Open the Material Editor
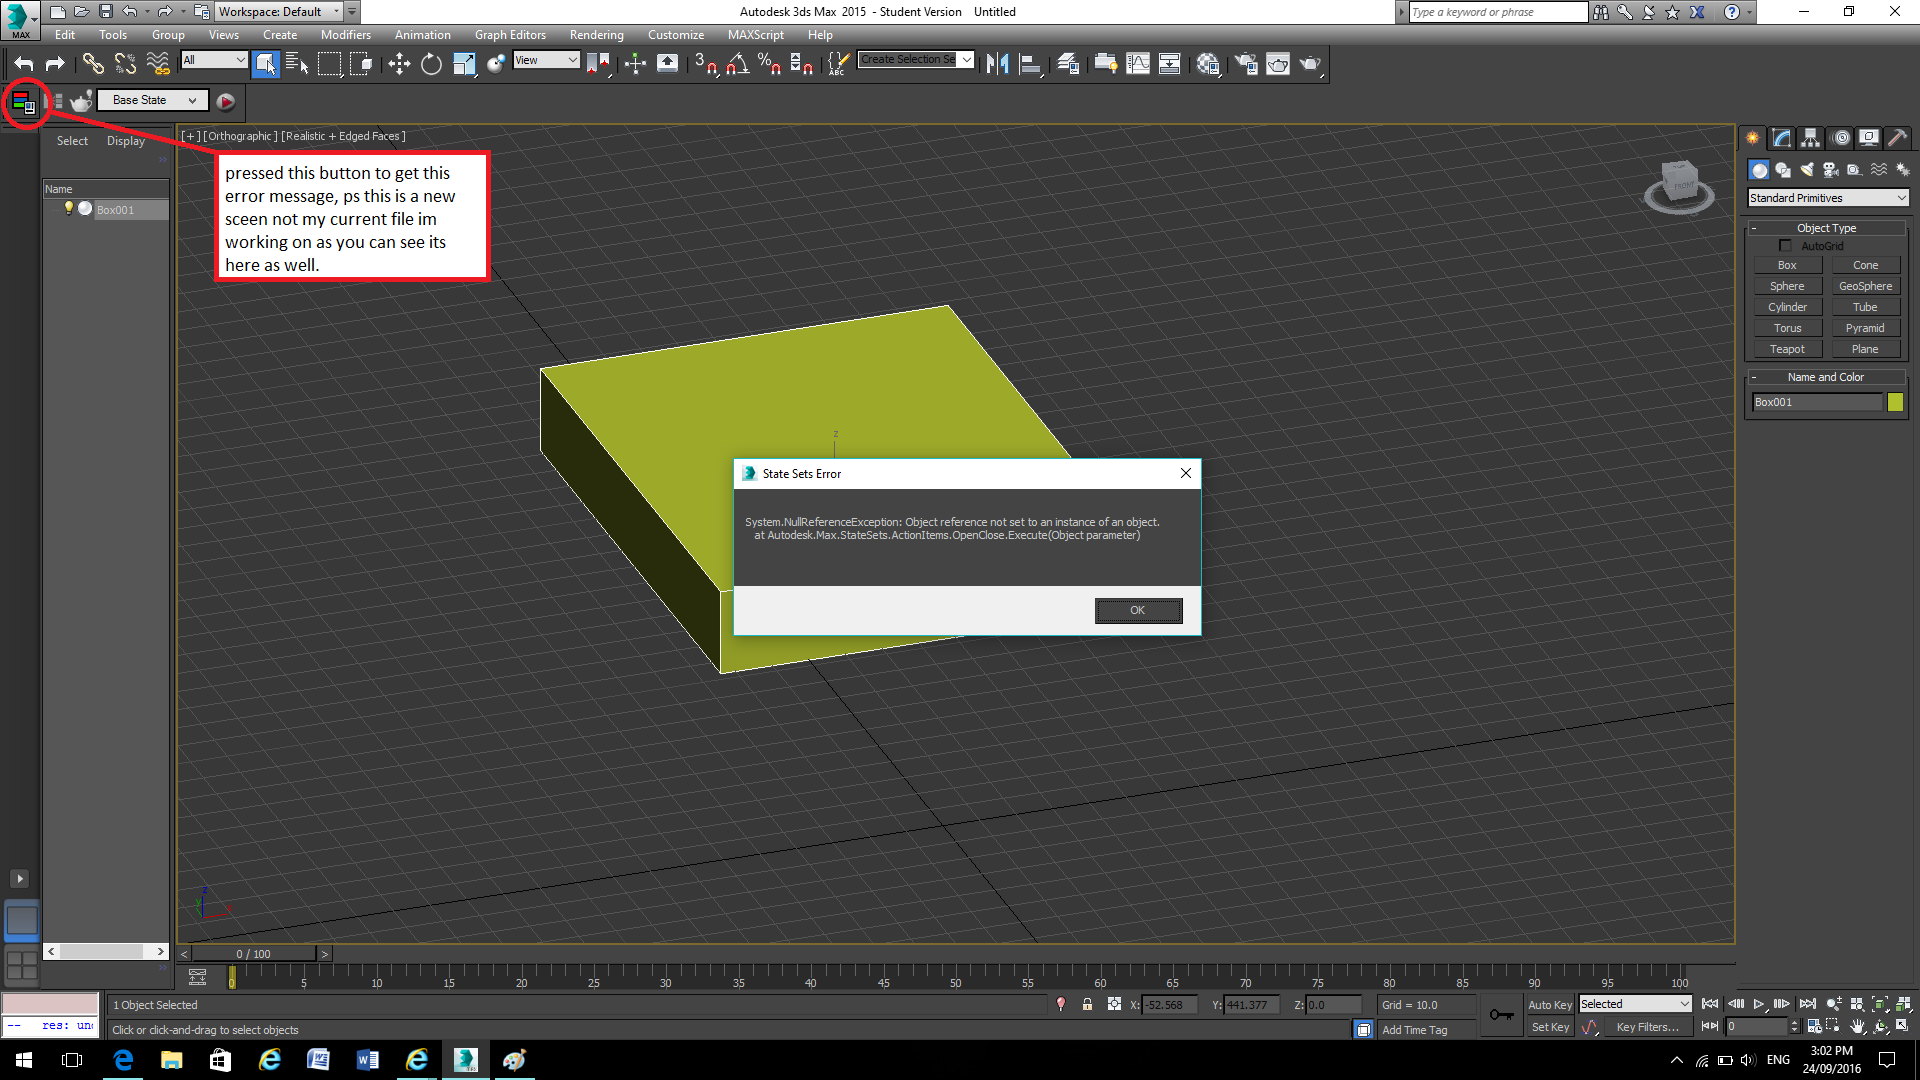This screenshot has width=1920, height=1080. coord(1208,63)
